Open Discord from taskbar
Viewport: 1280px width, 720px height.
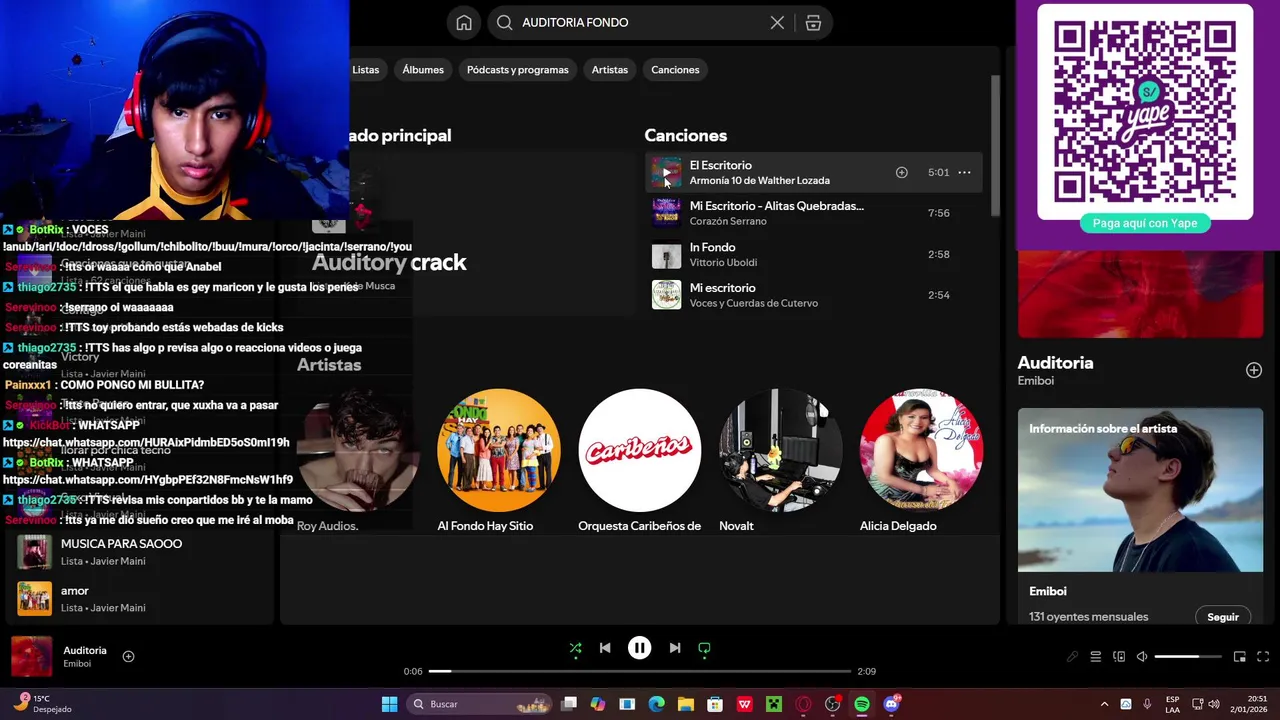coord(891,704)
